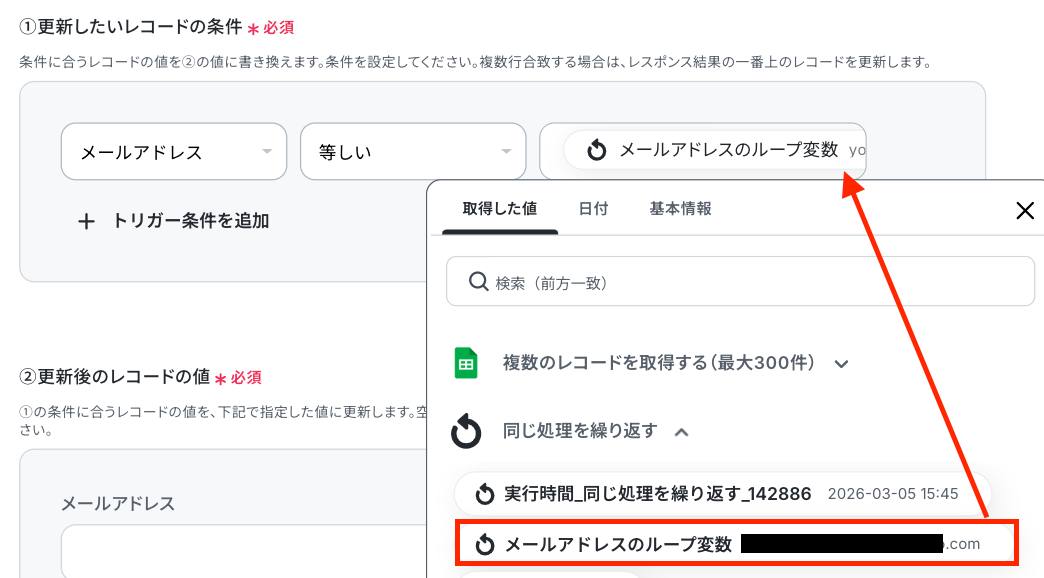This screenshot has width=1044, height=578.
Task: Click the 2026-03-05 15:45 timestamp text
Action: coord(893,494)
